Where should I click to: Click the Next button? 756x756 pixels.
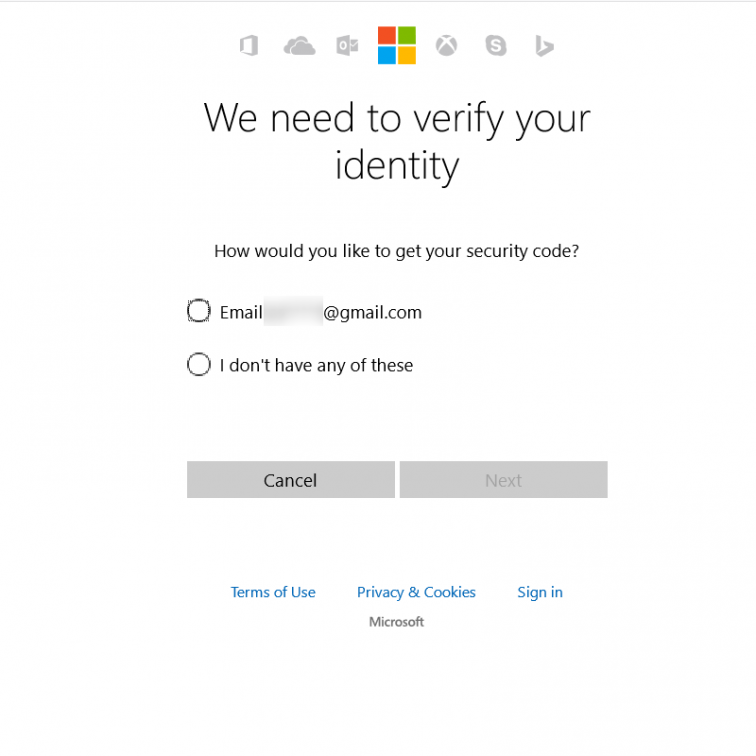503,480
